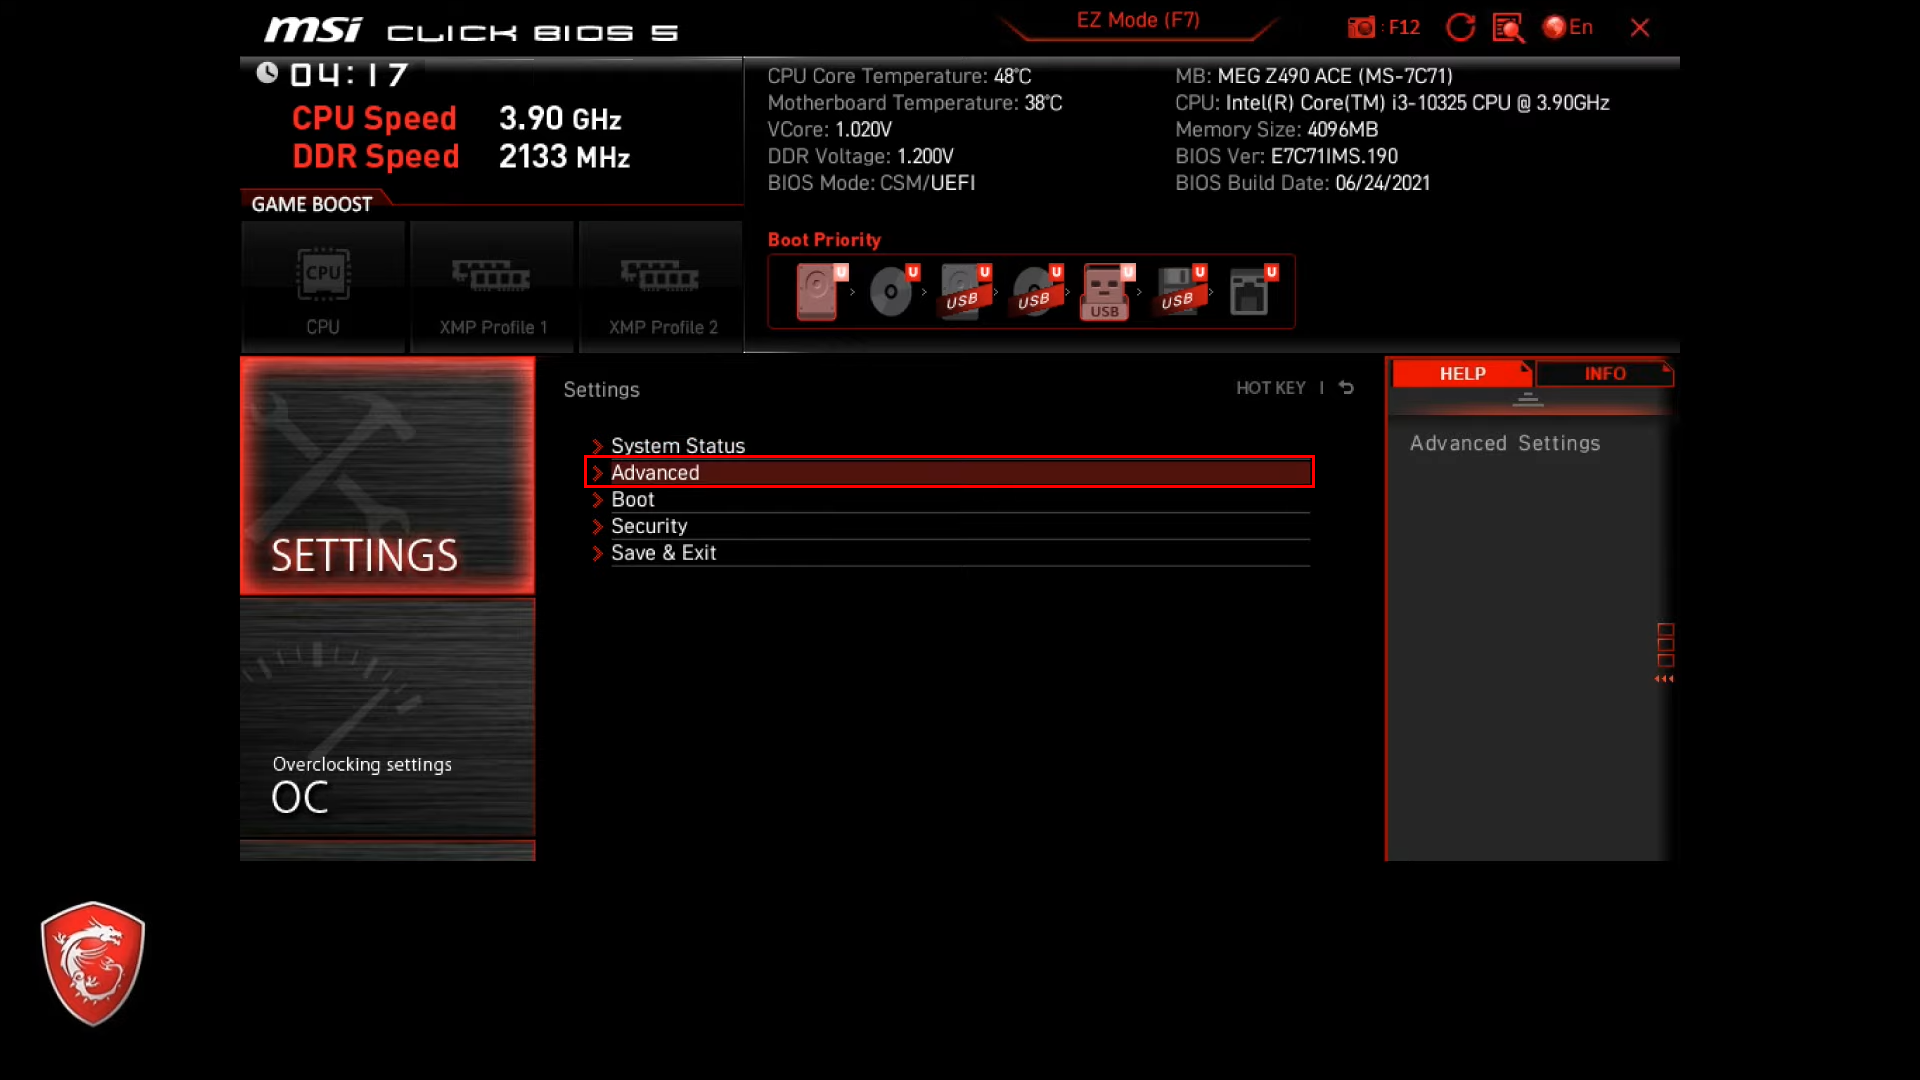Click the MSI Click BIOS 5 logo
Screen dimensions: 1920x1080
tap(471, 30)
